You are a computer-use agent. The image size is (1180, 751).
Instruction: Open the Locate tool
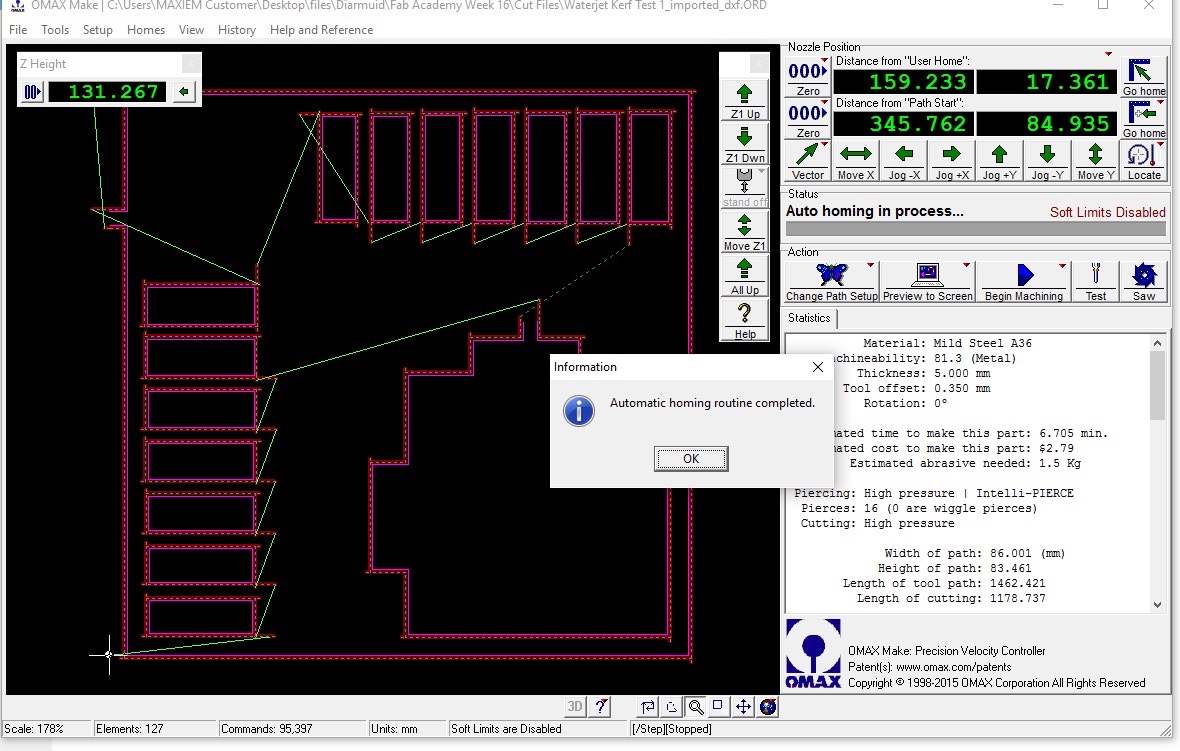click(x=1143, y=161)
